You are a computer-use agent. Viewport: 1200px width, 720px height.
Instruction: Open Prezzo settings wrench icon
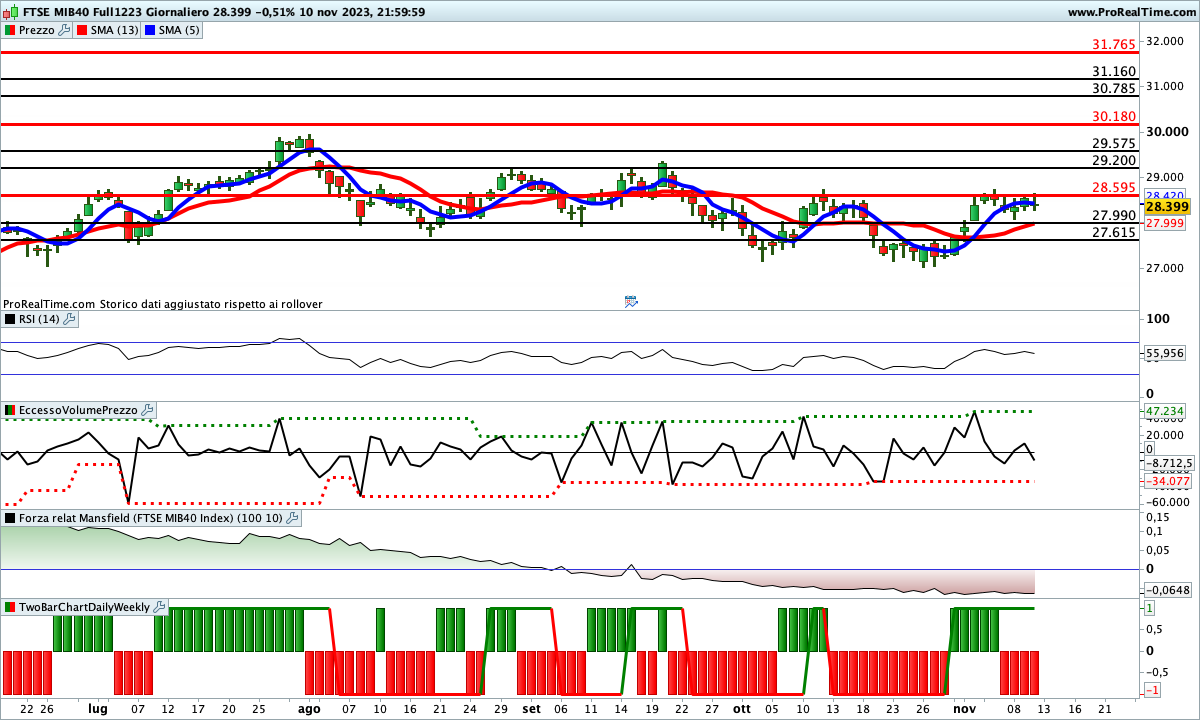pyautogui.click(x=64, y=30)
